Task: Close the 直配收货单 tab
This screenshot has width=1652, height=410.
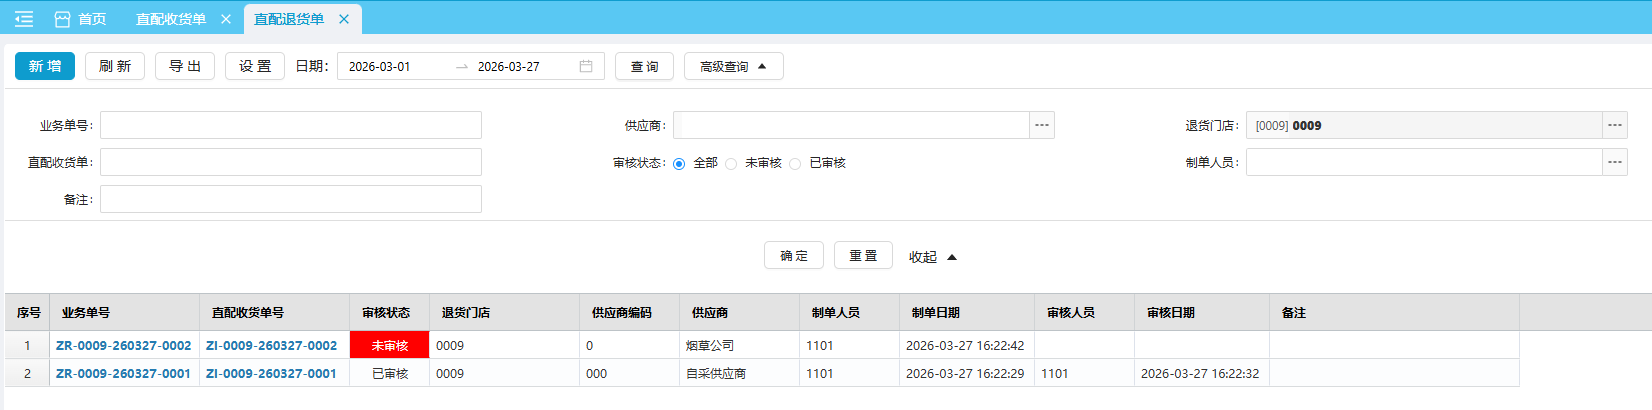Action: [226, 19]
